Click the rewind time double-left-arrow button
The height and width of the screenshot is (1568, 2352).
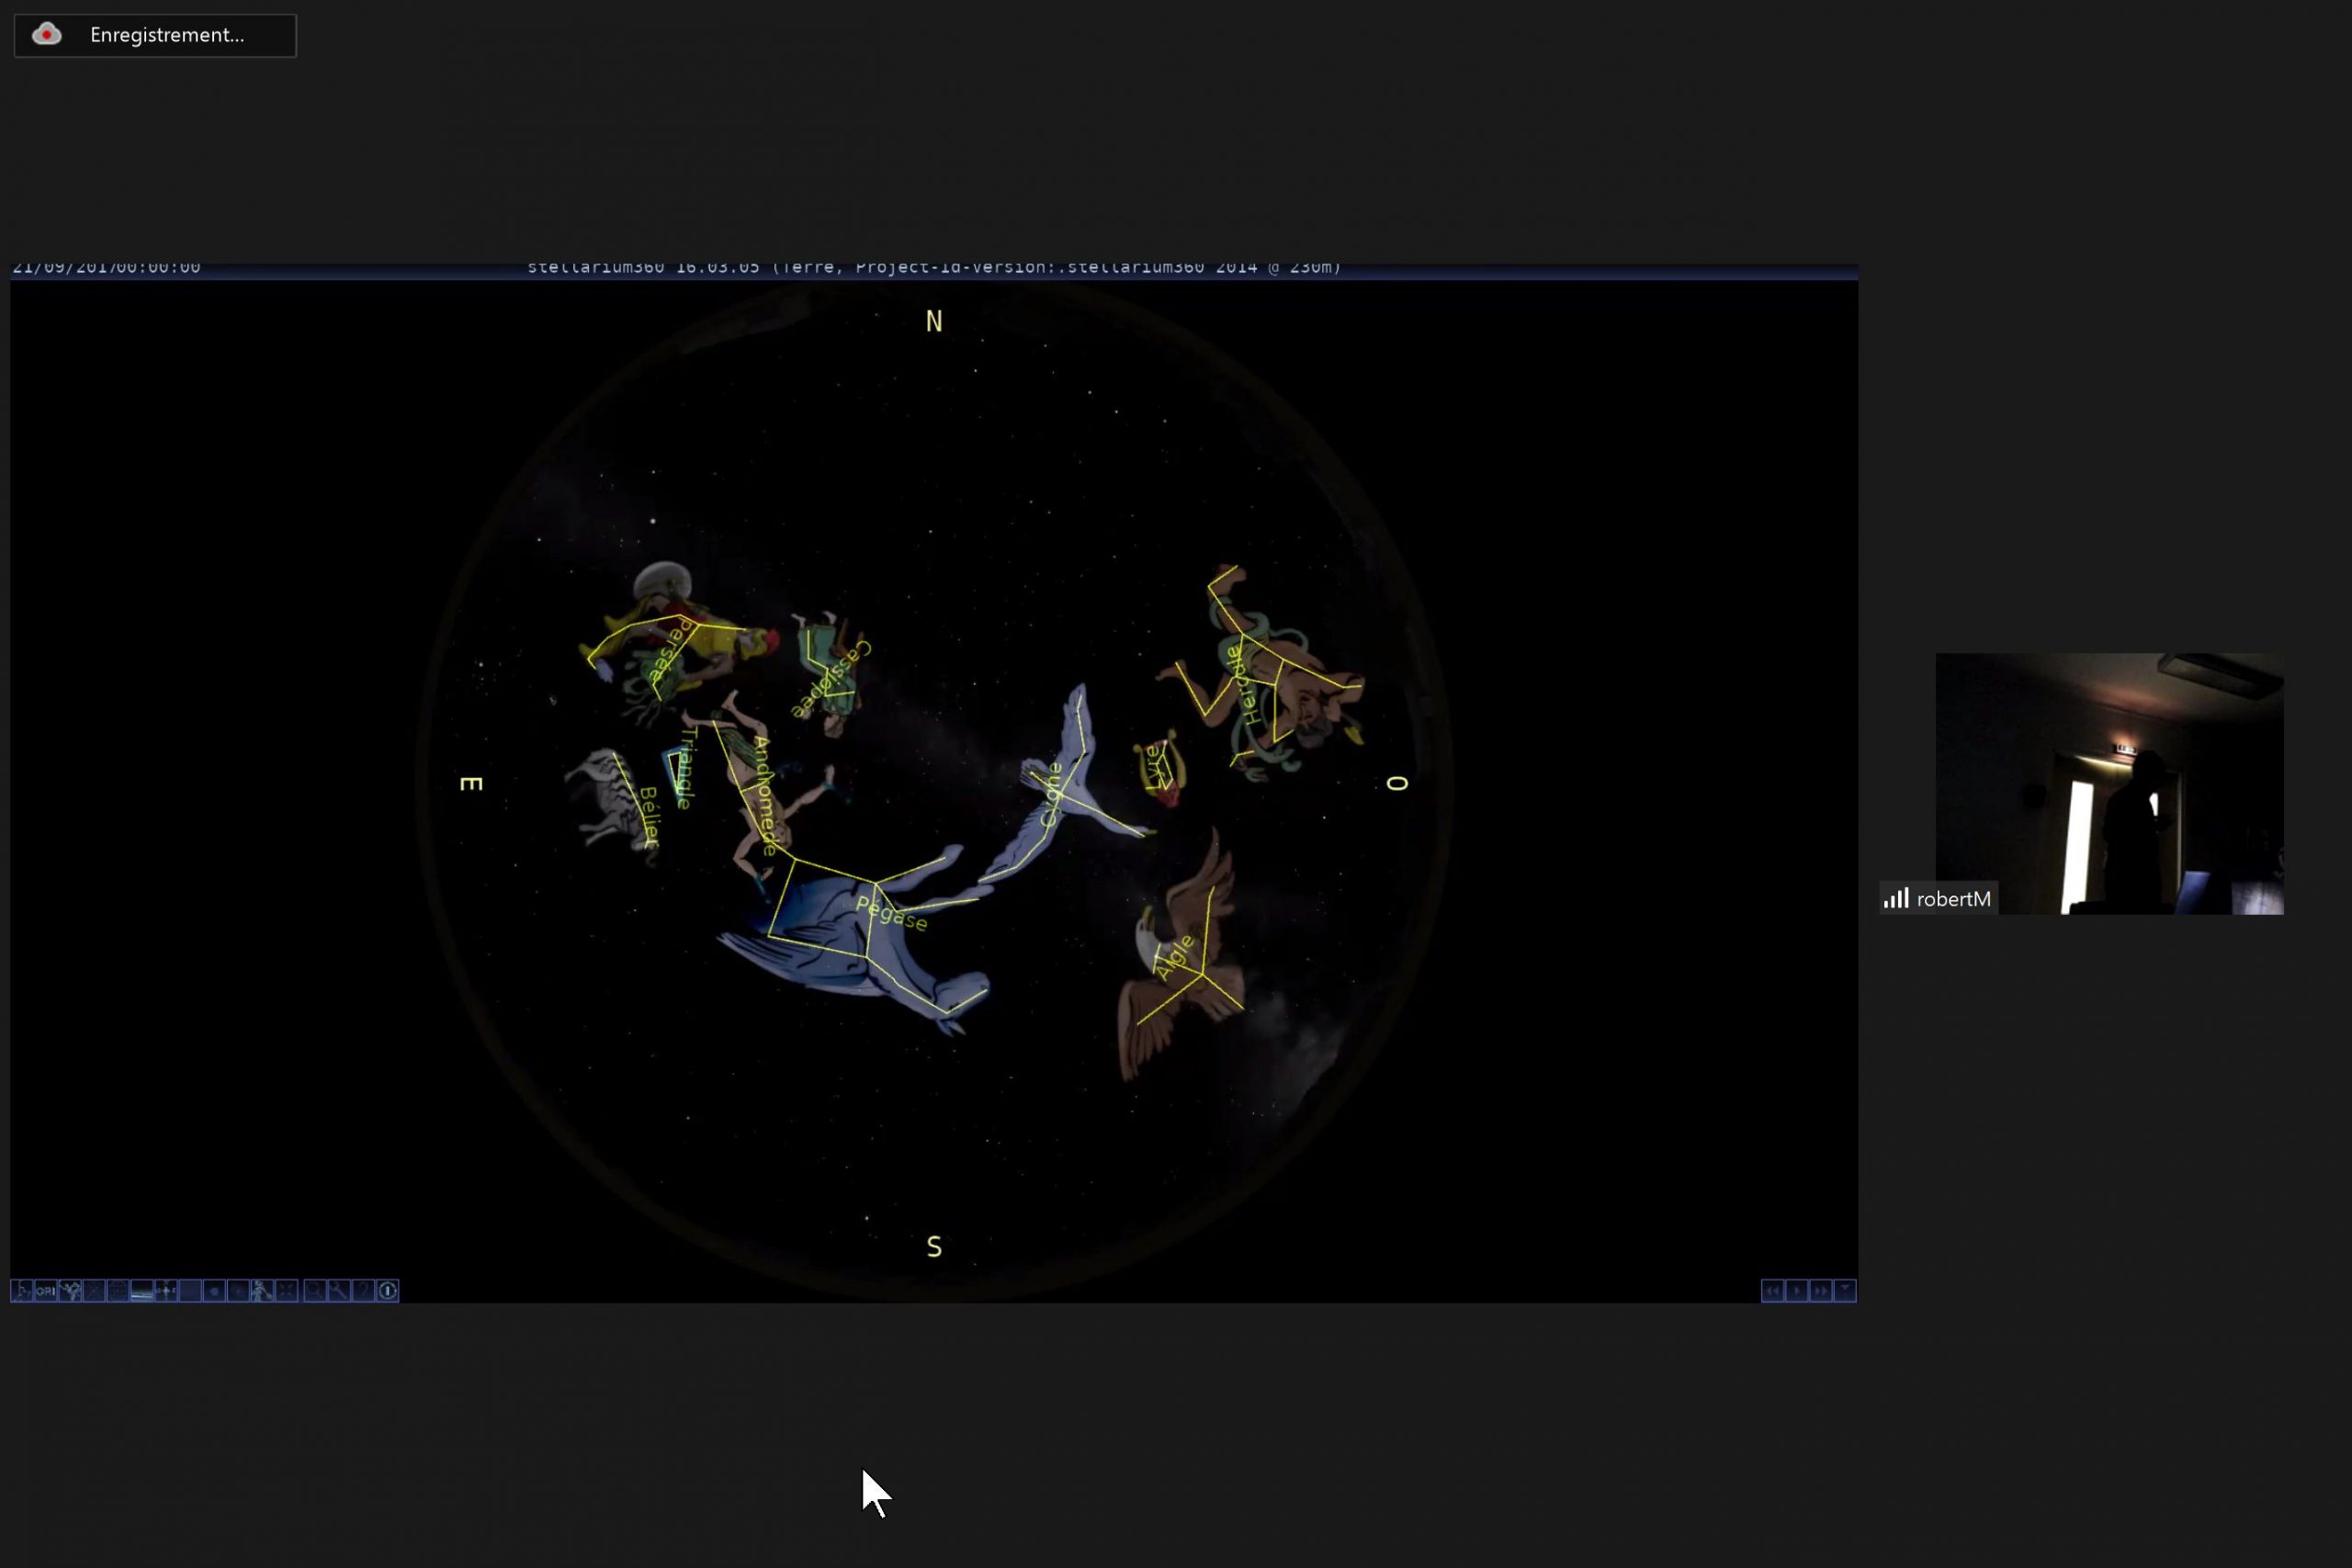[x=1773, y=1291]
